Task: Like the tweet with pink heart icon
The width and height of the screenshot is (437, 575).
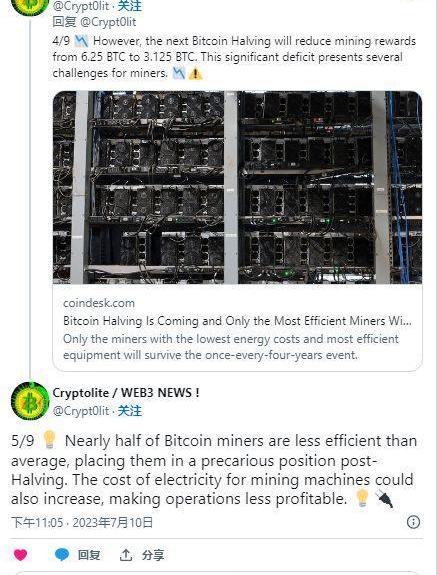Action: (21, 554)
